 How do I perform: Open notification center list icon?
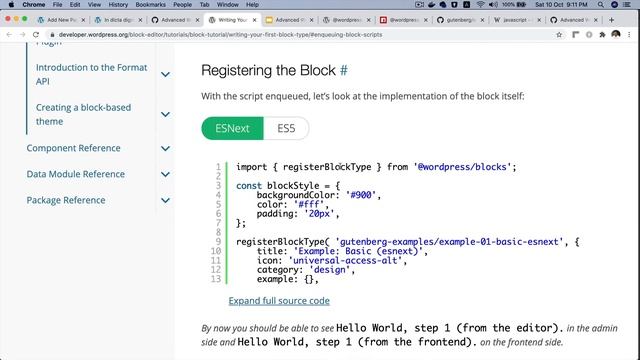click(x=627, y=4)
